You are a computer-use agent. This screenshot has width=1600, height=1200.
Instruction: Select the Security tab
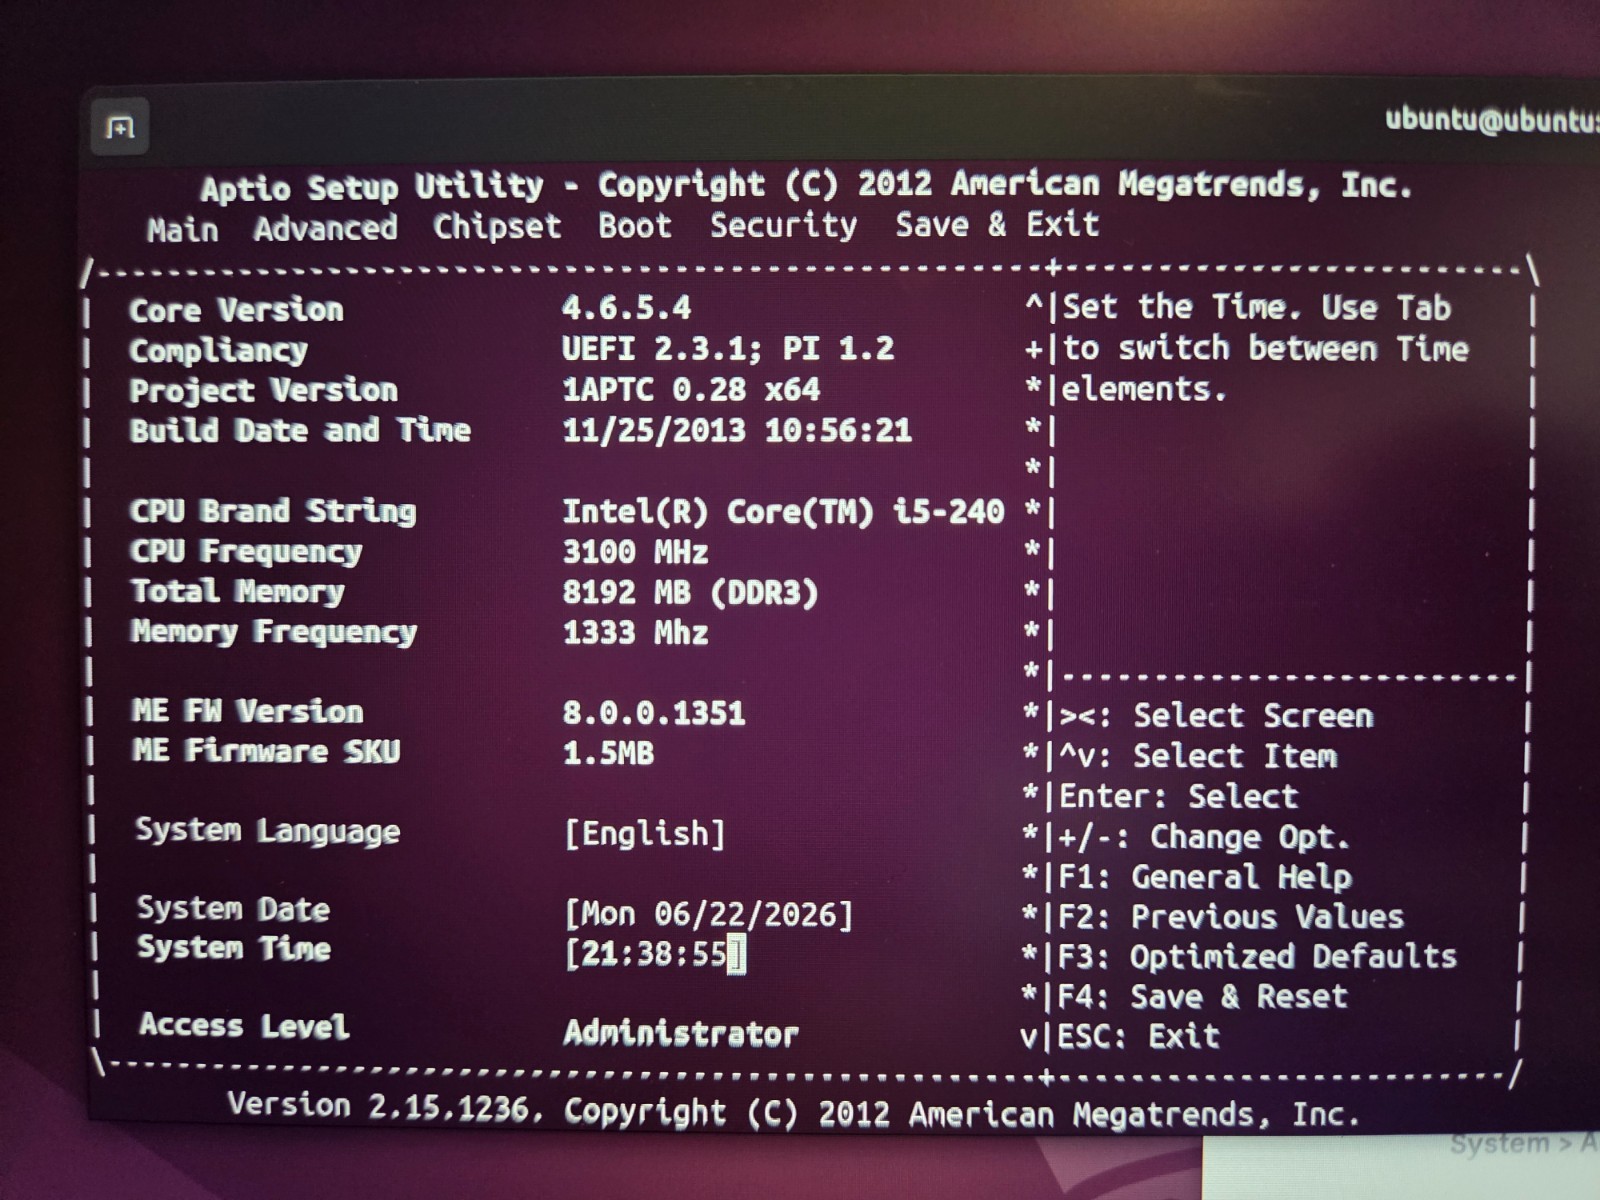coord(784,225)
